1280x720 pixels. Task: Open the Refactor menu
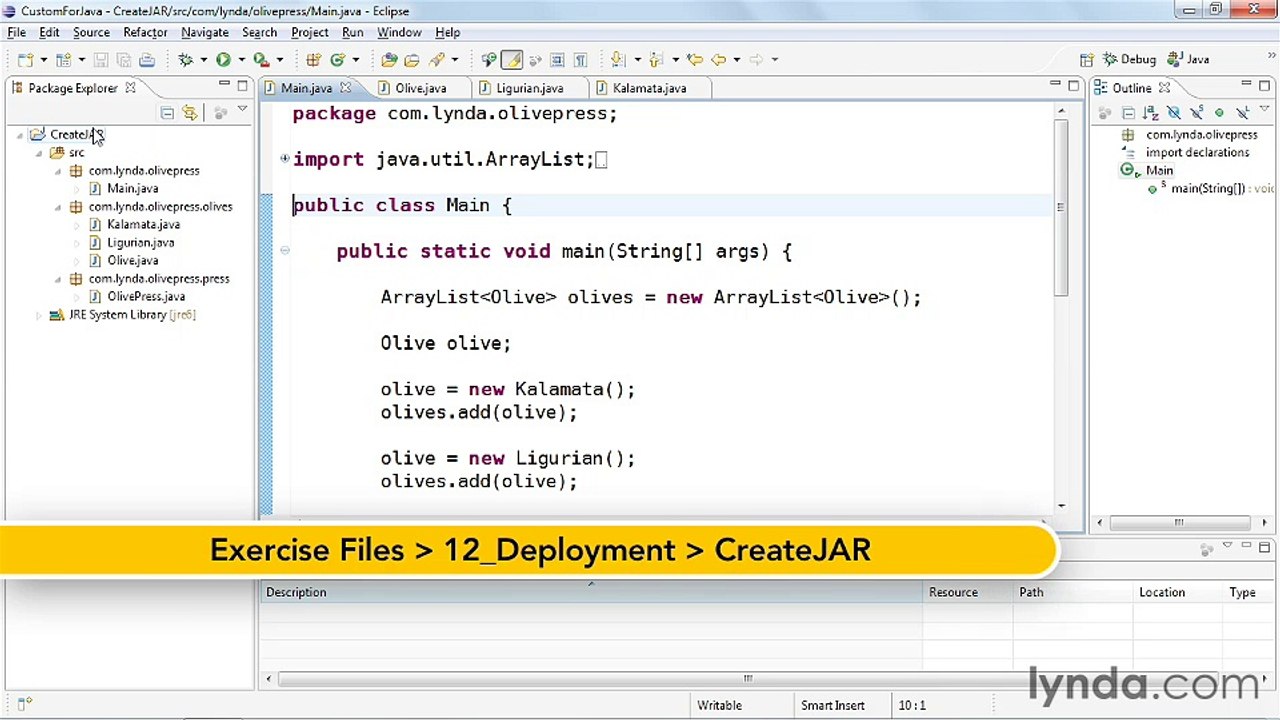coord(145,32)
